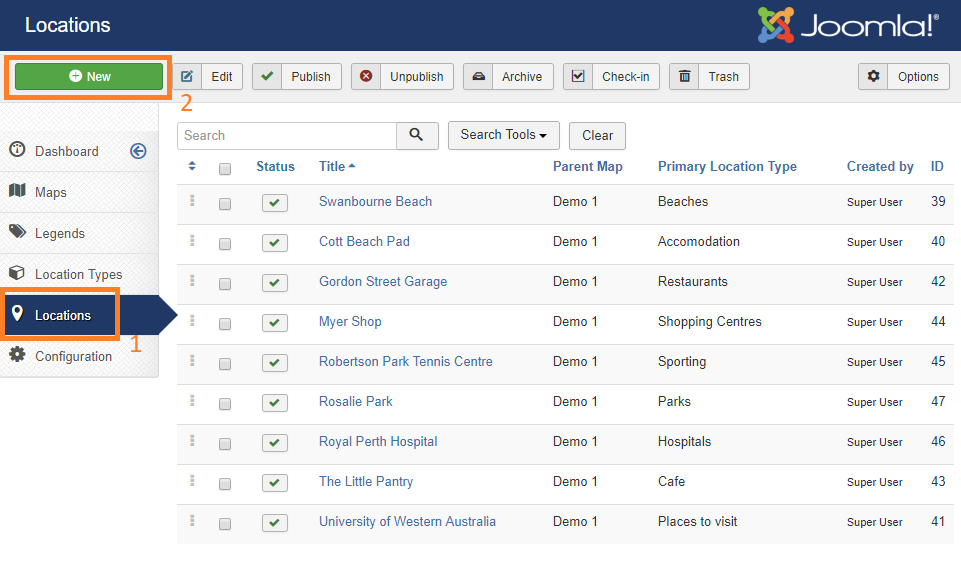
Task: Click the Clear search button
Action: click(x=598, y=135)
